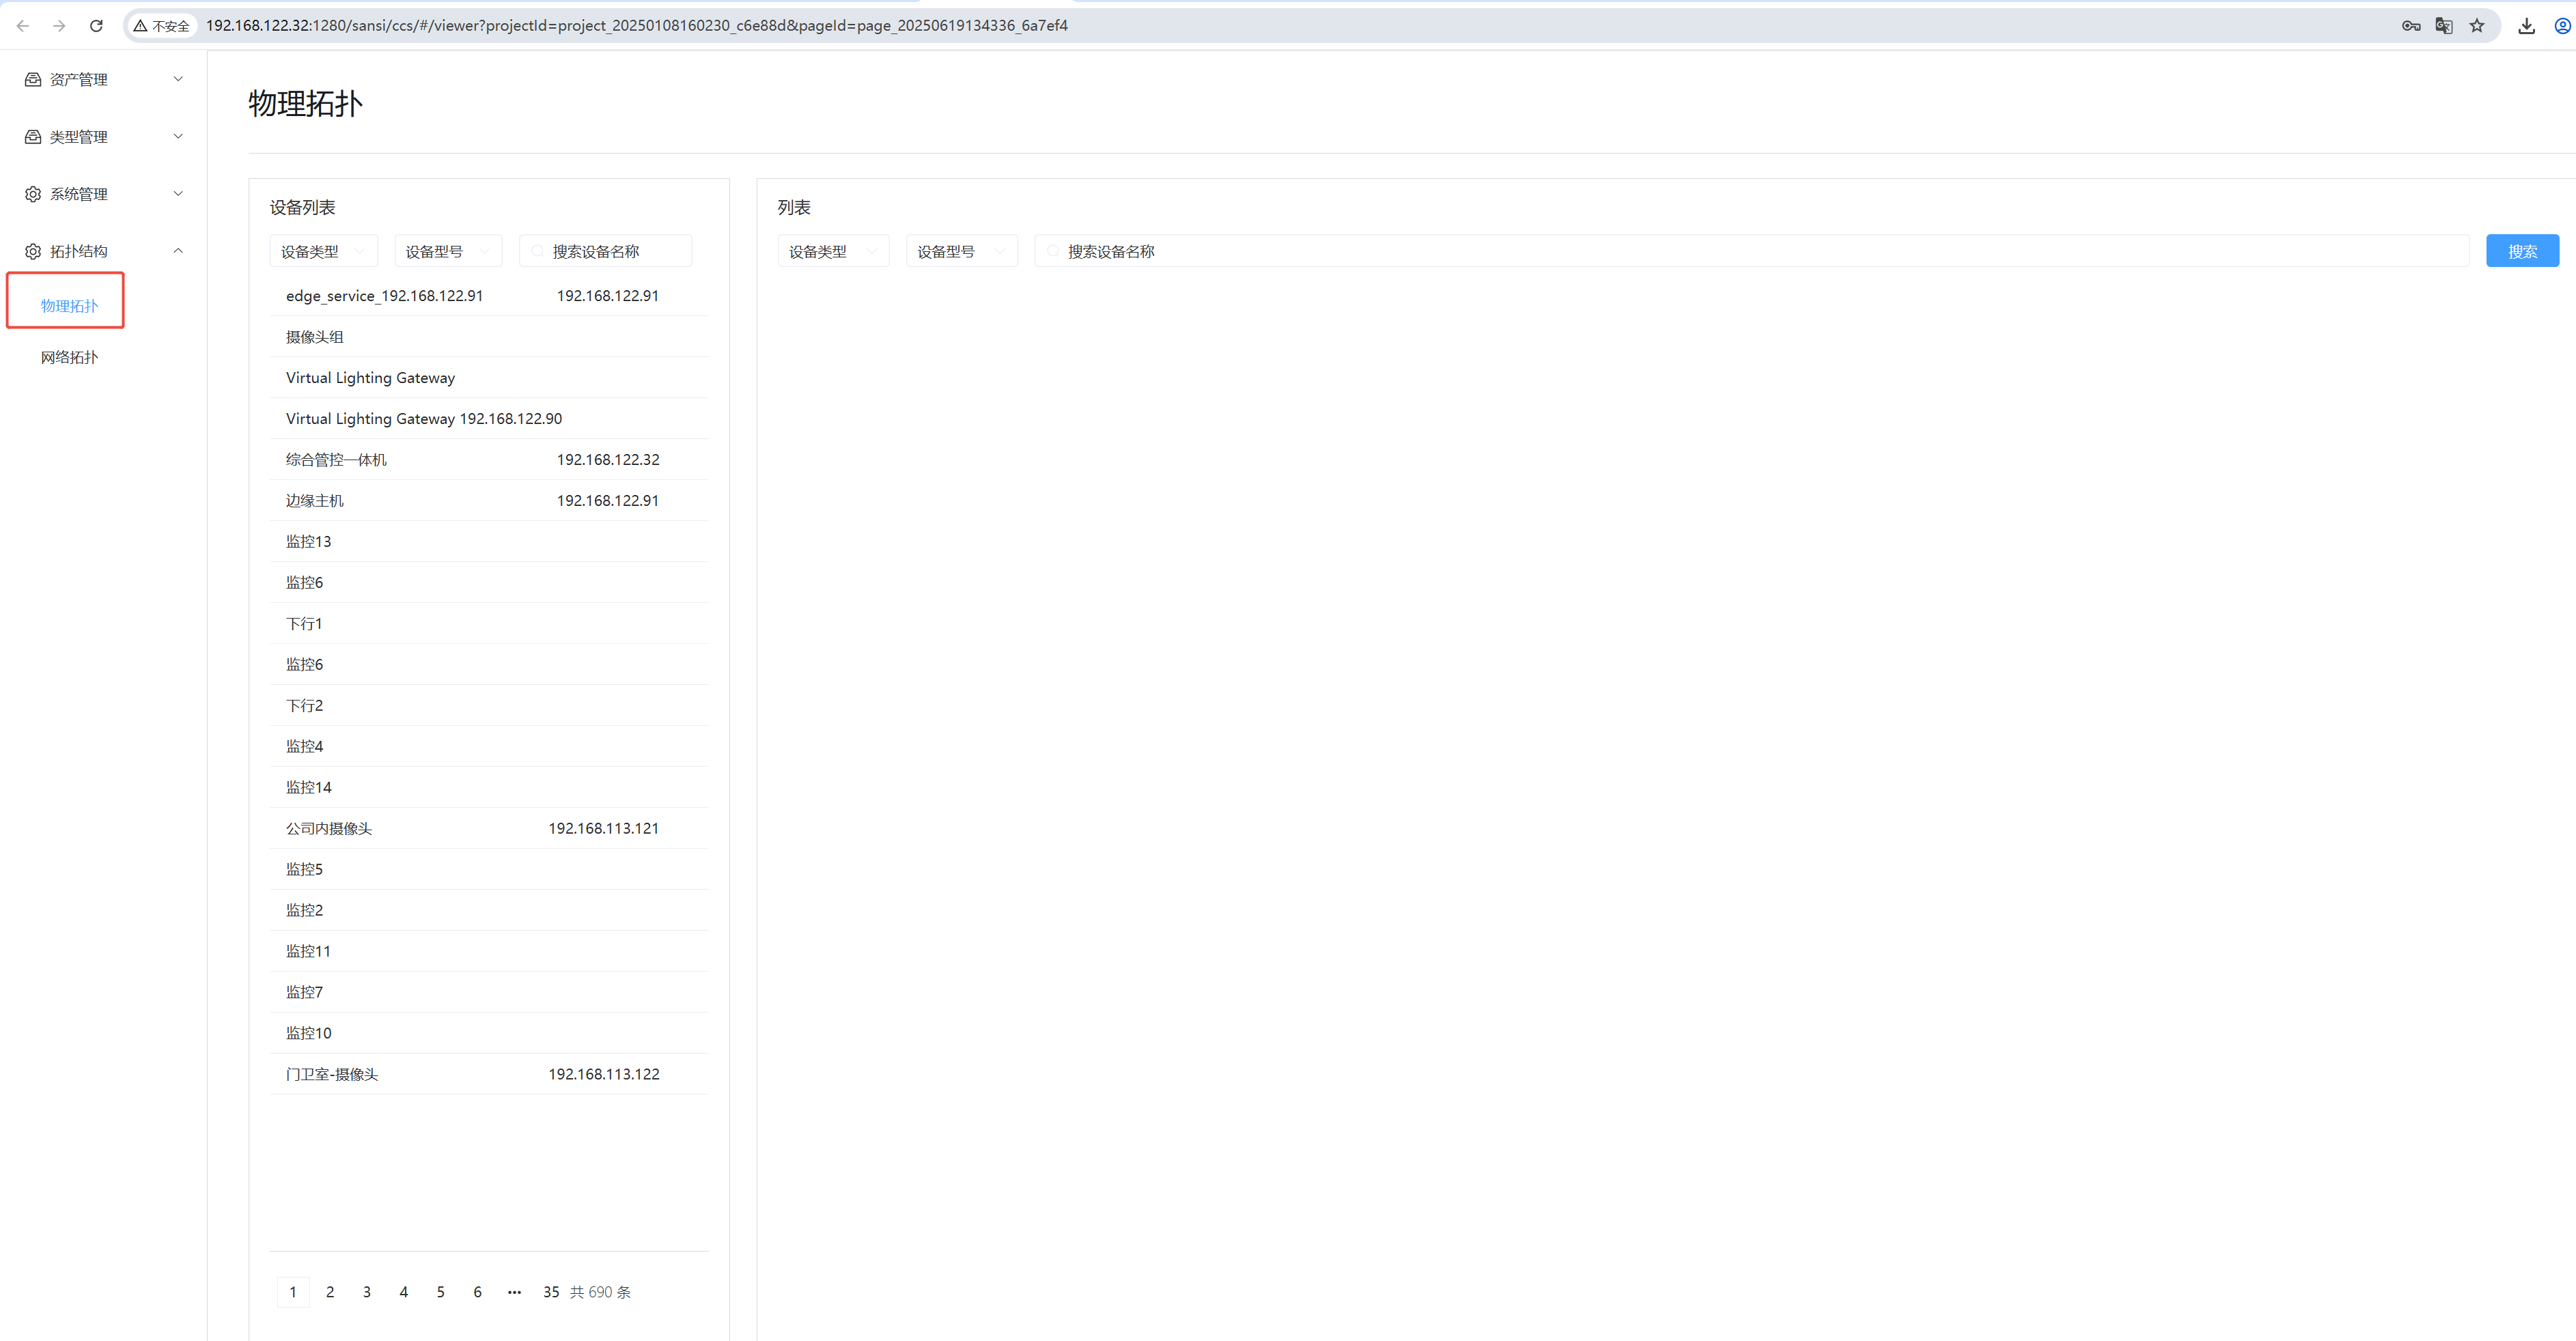
Task: Click the 资产管理 inbox icon
Action: pyautogui.click(x=33, y=79)
